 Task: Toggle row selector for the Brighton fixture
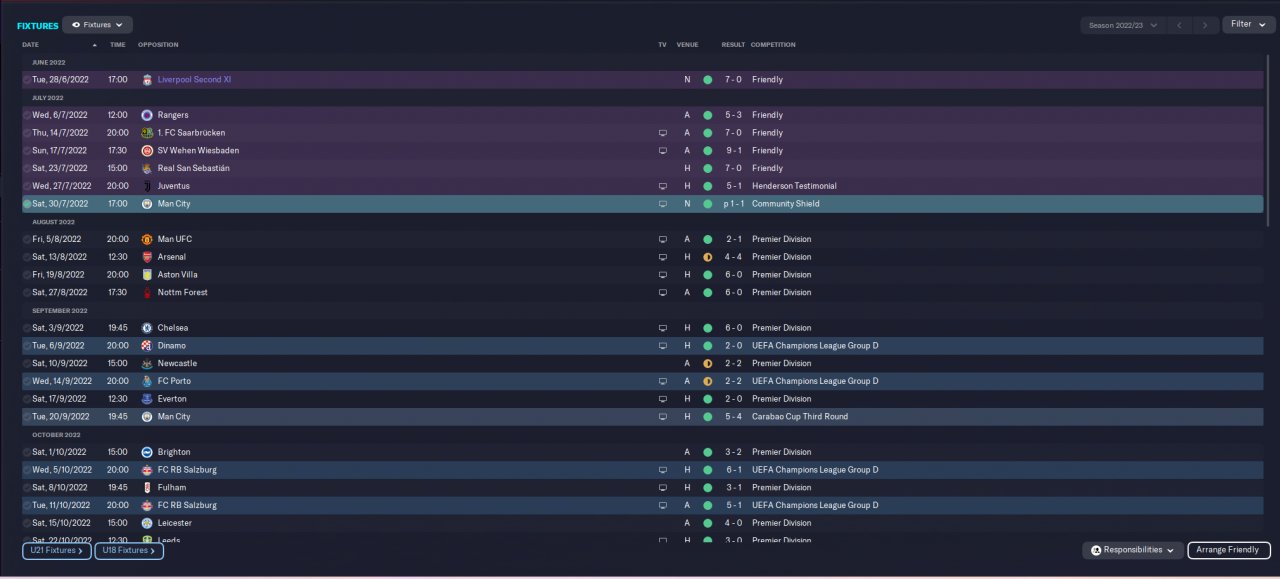(x=27, y=452)
